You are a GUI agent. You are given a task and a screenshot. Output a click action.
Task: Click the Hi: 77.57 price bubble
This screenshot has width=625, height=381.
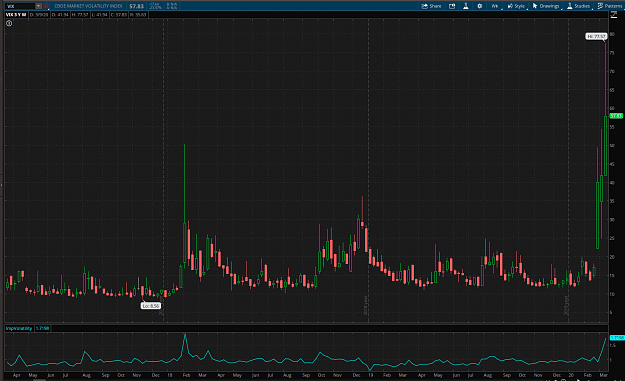click(x=596, y=36)
